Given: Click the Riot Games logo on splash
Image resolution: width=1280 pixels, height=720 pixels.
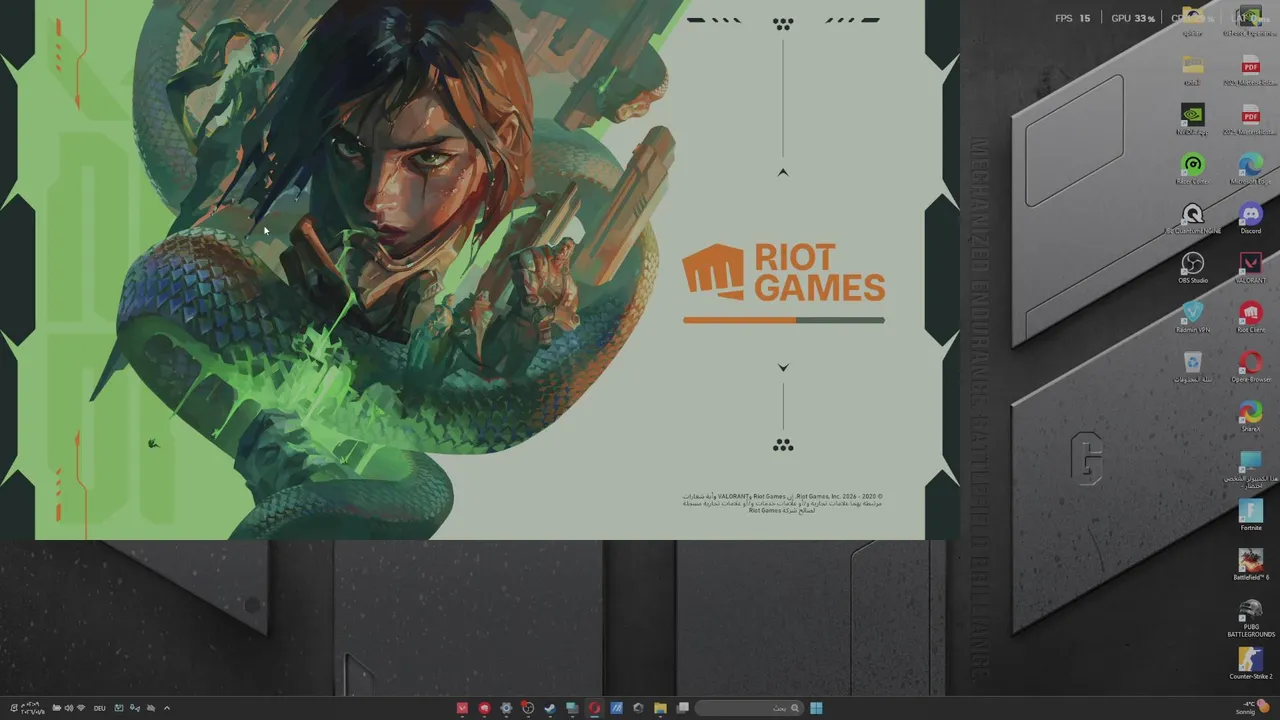Looking at the screenshot, I should (x=783, y=271).
